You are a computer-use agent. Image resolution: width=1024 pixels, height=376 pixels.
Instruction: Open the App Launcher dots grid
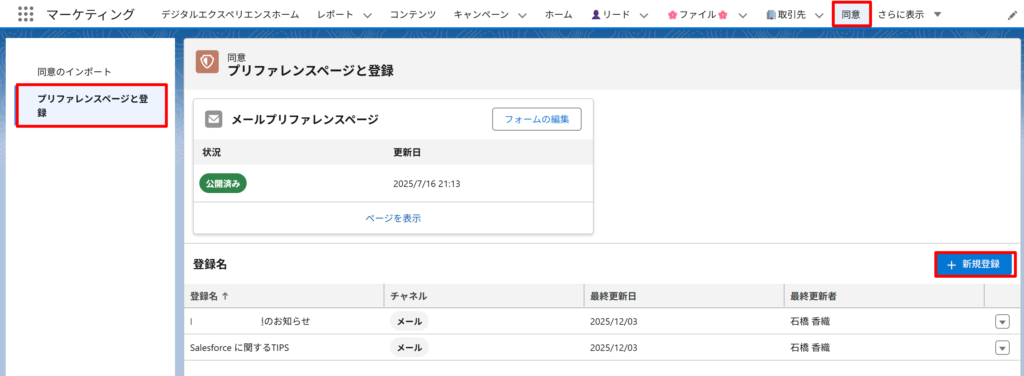tap(25, 14)
